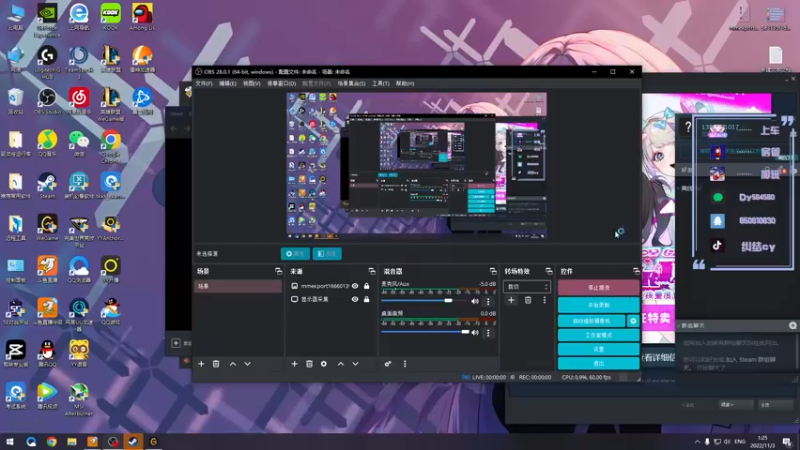Open advanced audio properties gears icon
The image size is (800, 450).
coord(388,364)
